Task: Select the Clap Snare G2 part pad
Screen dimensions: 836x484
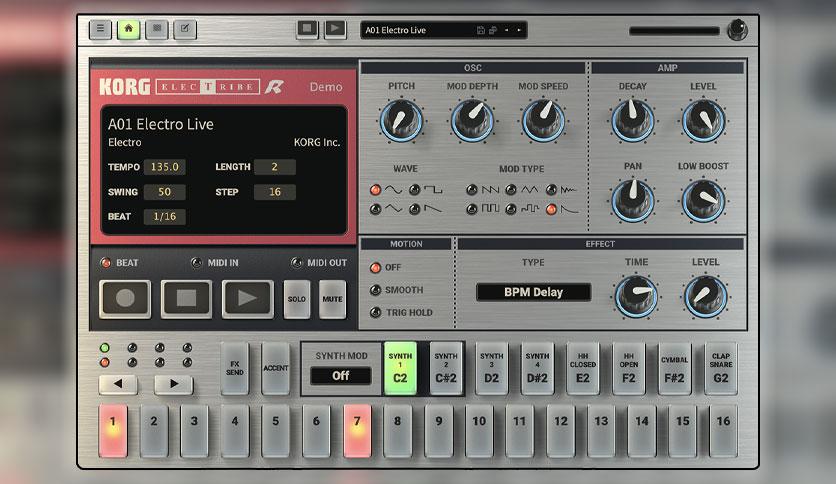Action: point(721,368)
